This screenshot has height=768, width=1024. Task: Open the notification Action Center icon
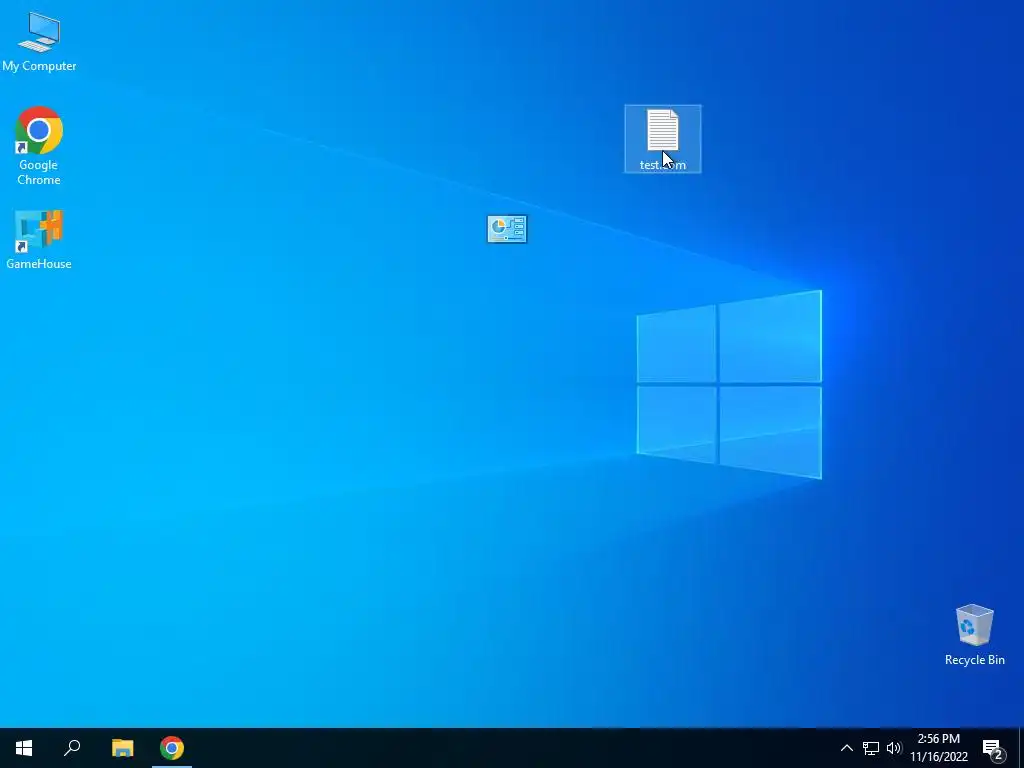point(993,749)
